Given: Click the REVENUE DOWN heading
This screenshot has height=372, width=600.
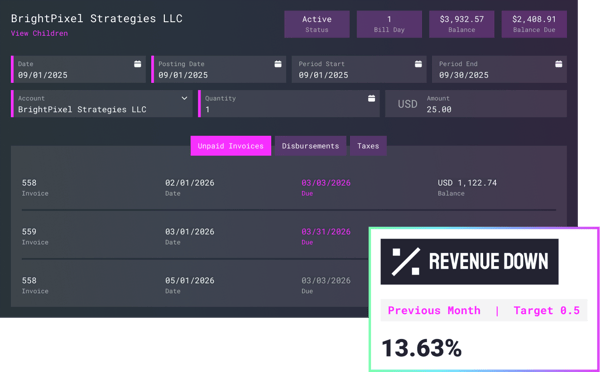Looking at the screenshot, I should pyautogui.click(x=489, y=262).
